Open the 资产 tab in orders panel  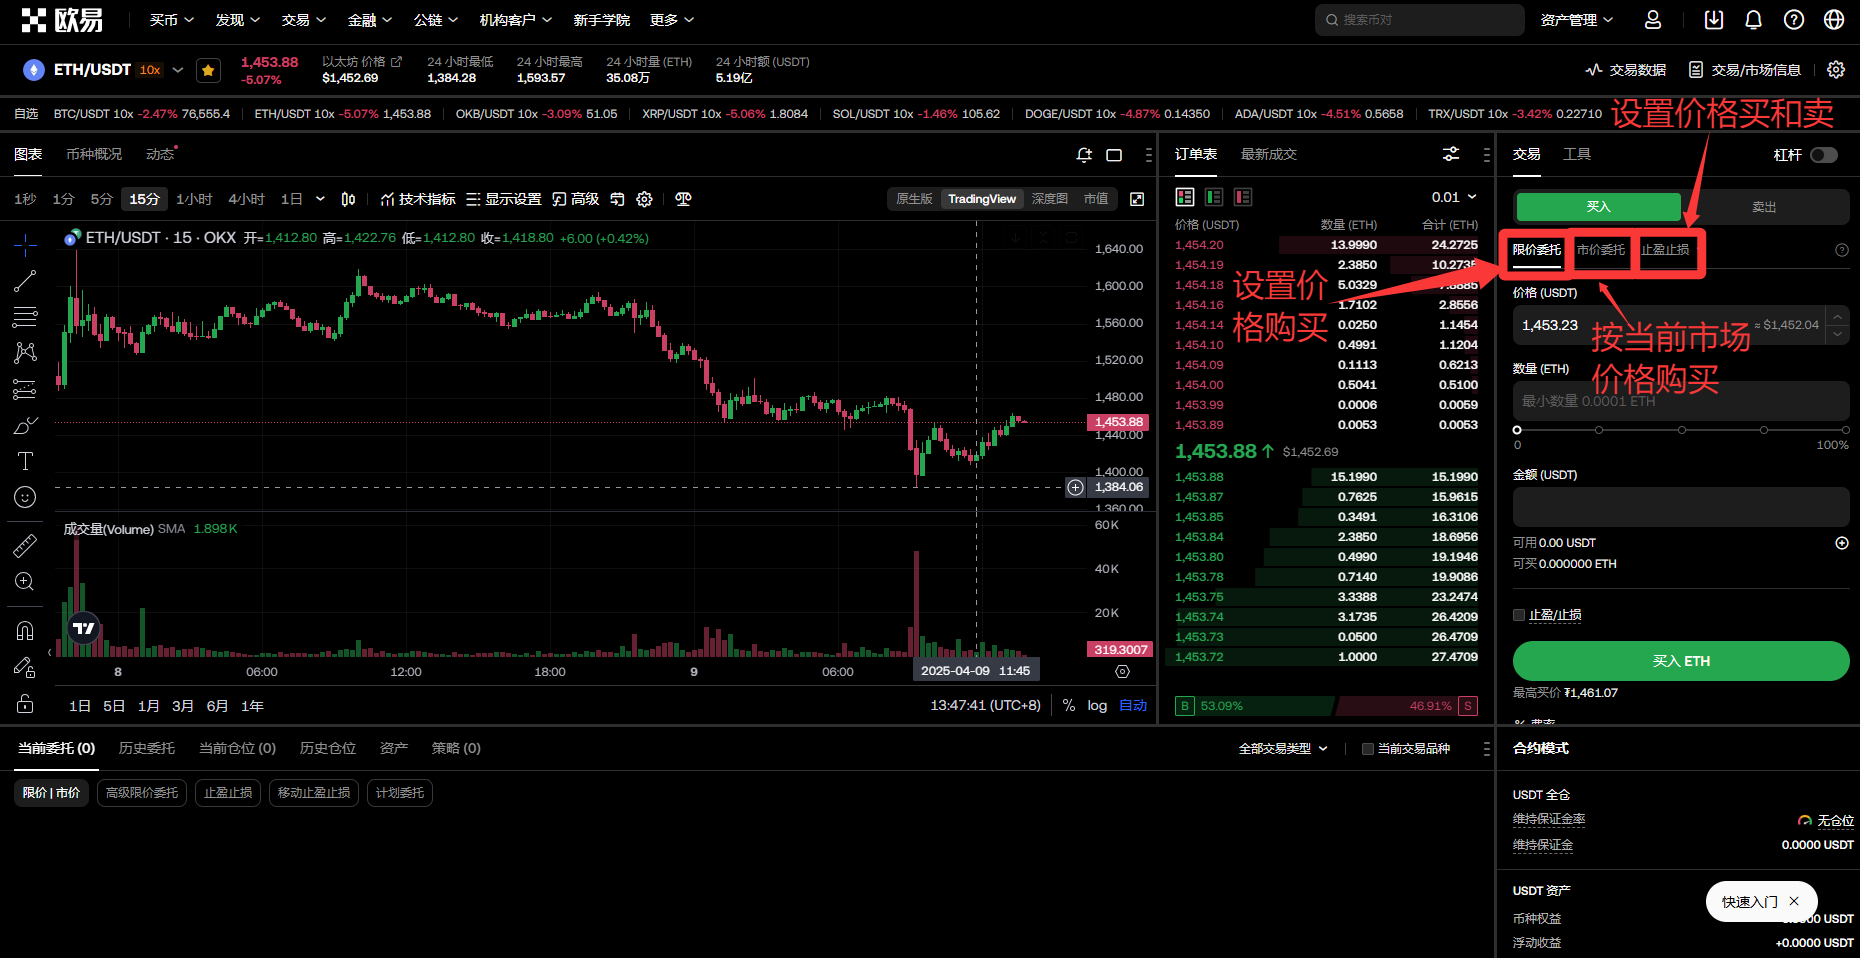[x=394, y=748]
